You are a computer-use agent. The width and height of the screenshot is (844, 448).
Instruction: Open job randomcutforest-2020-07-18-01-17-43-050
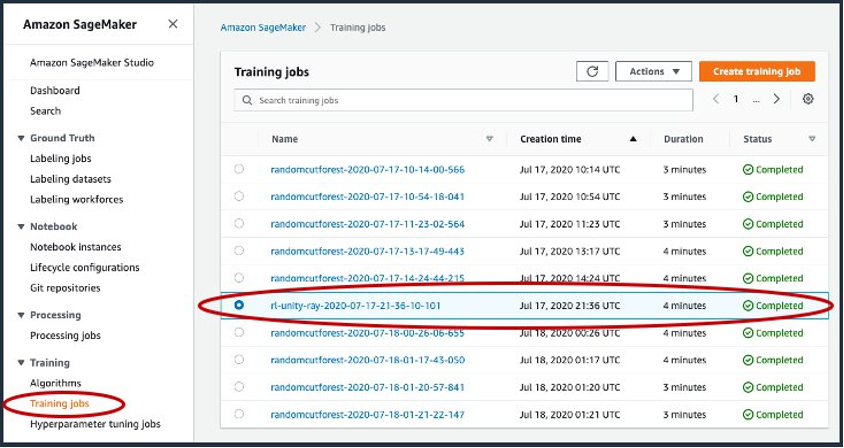click(368, 360)
